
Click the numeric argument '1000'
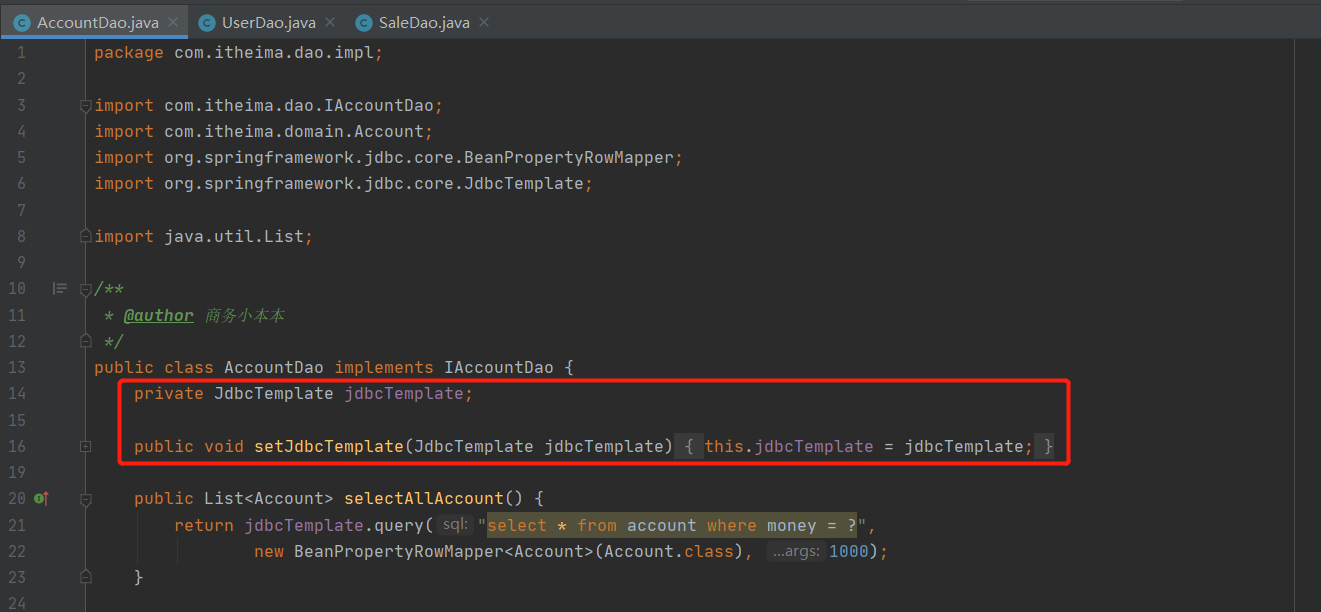[849, 551]
